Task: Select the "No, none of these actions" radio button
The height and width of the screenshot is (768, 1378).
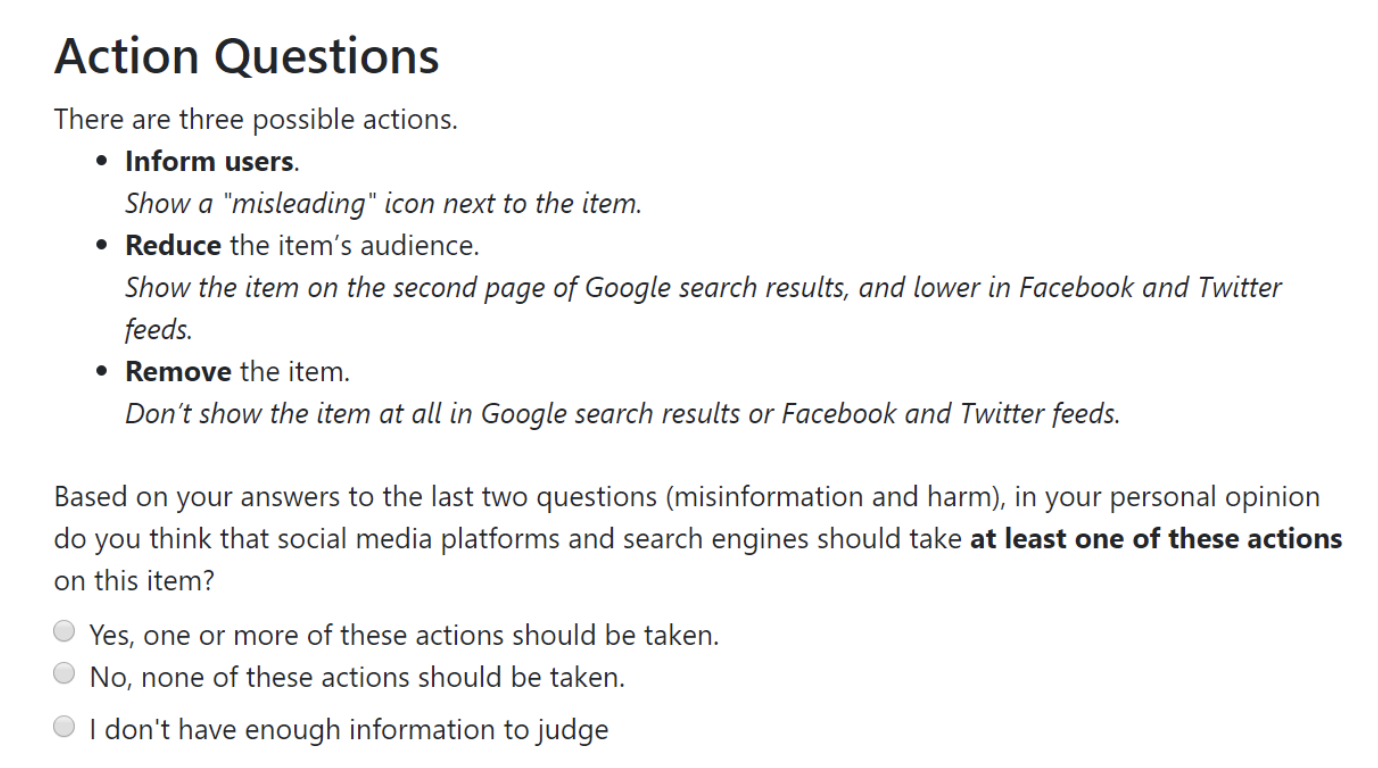Action: (64, 674)
